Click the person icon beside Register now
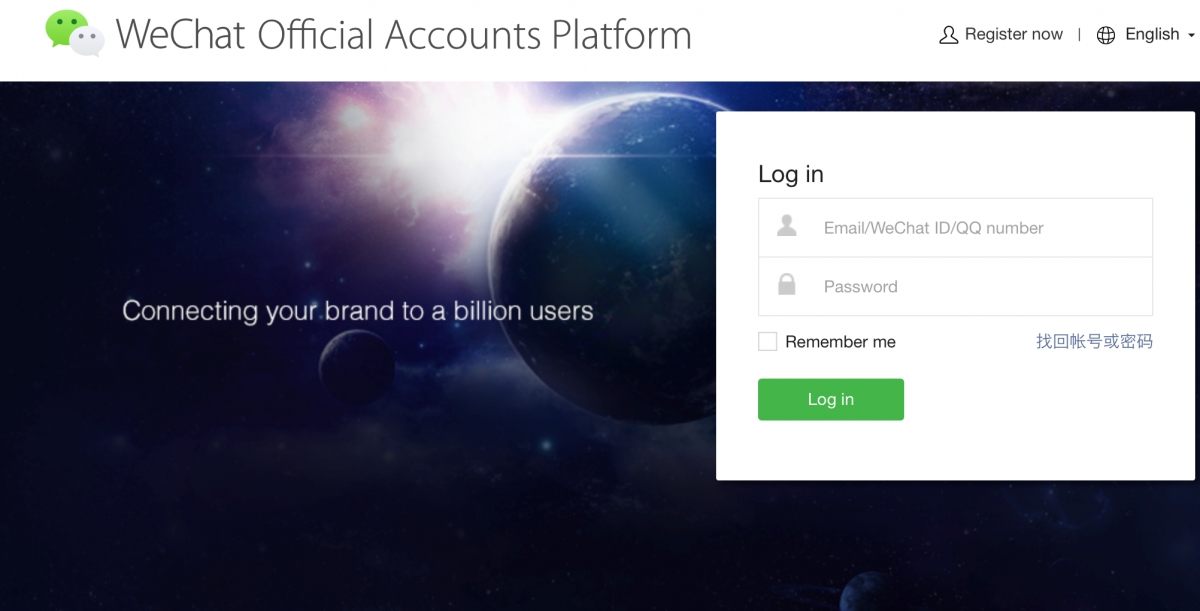The image size is (1200, 611). (x=948, y=35)
